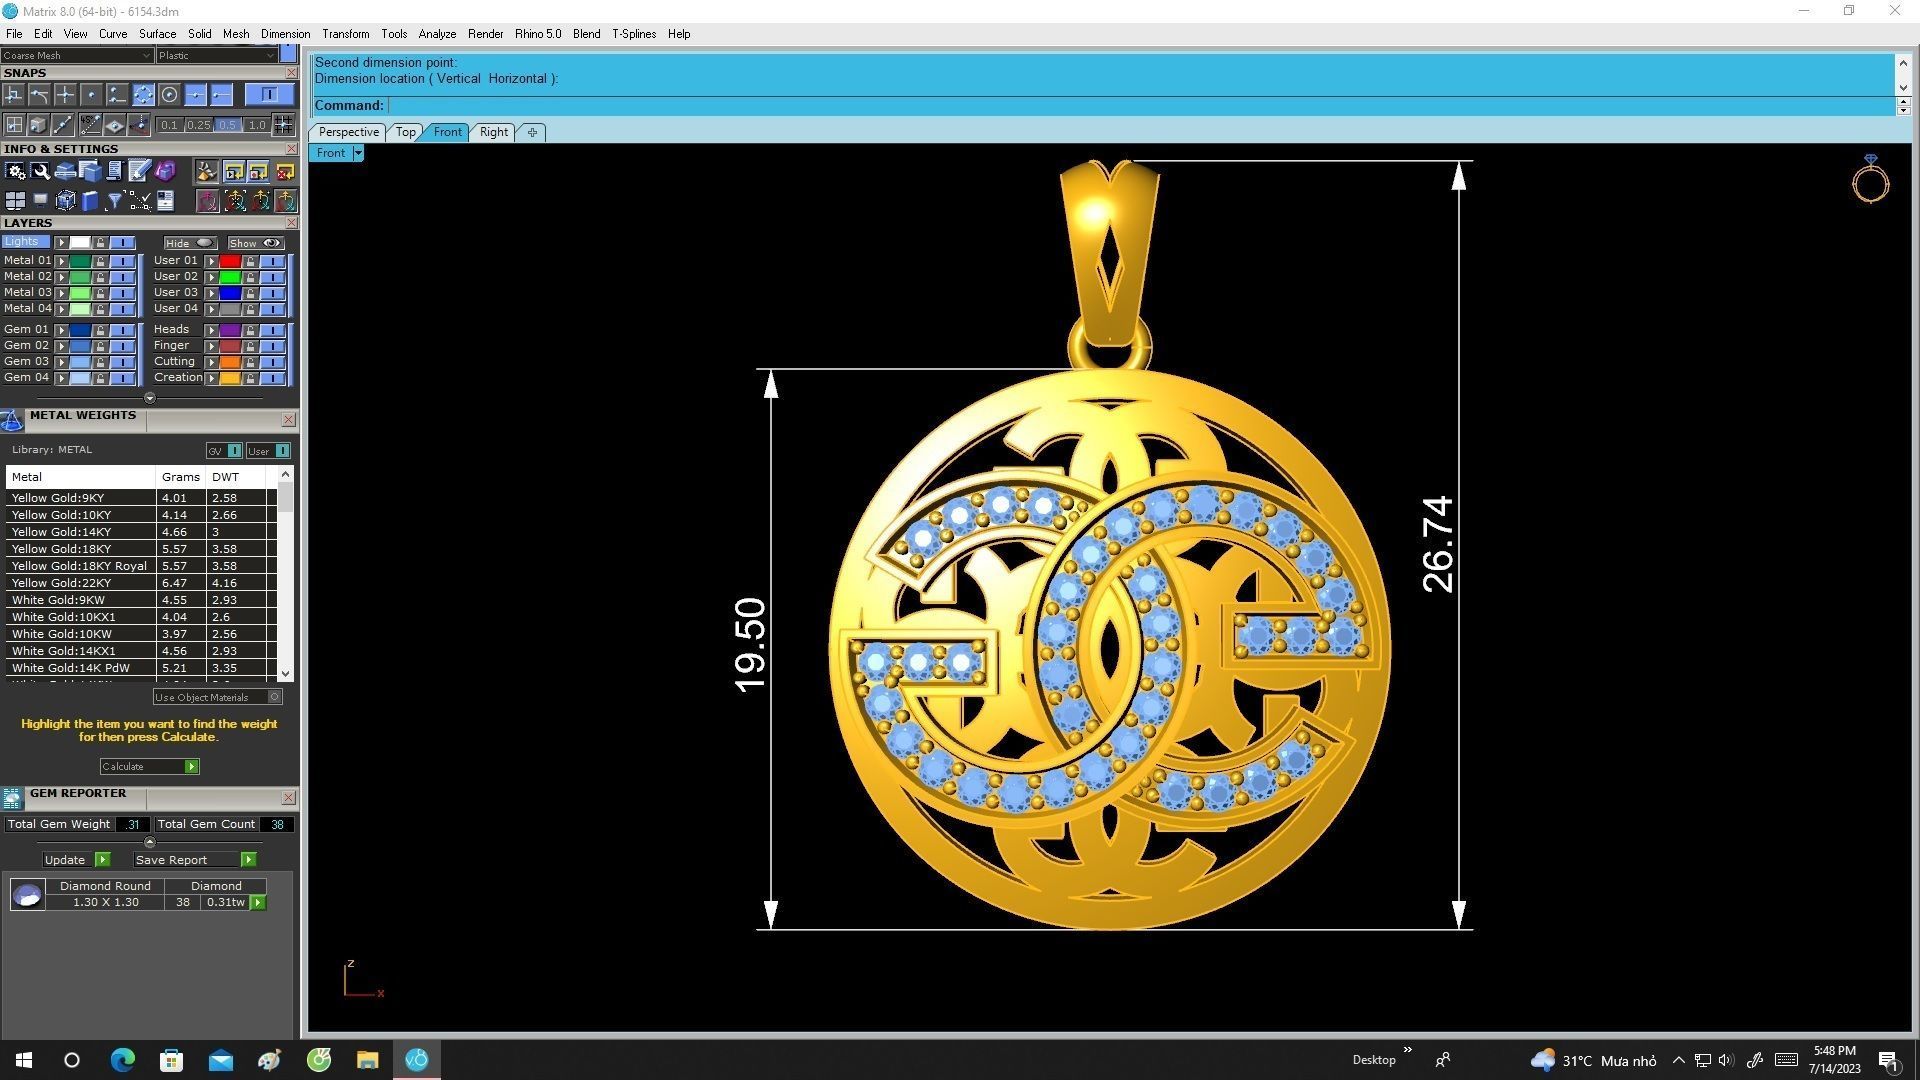Open the Surface menu

[157, 34]
